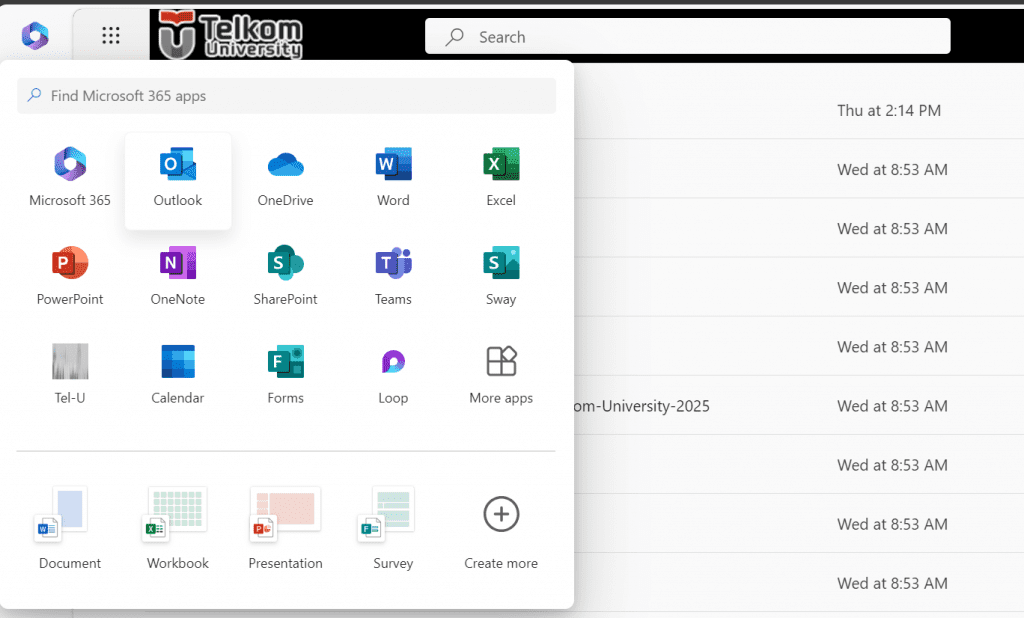The height and width of the screenshot is (618, 1024).
Task: Open the file ending with om-University-2025
Action: point(641,406)
